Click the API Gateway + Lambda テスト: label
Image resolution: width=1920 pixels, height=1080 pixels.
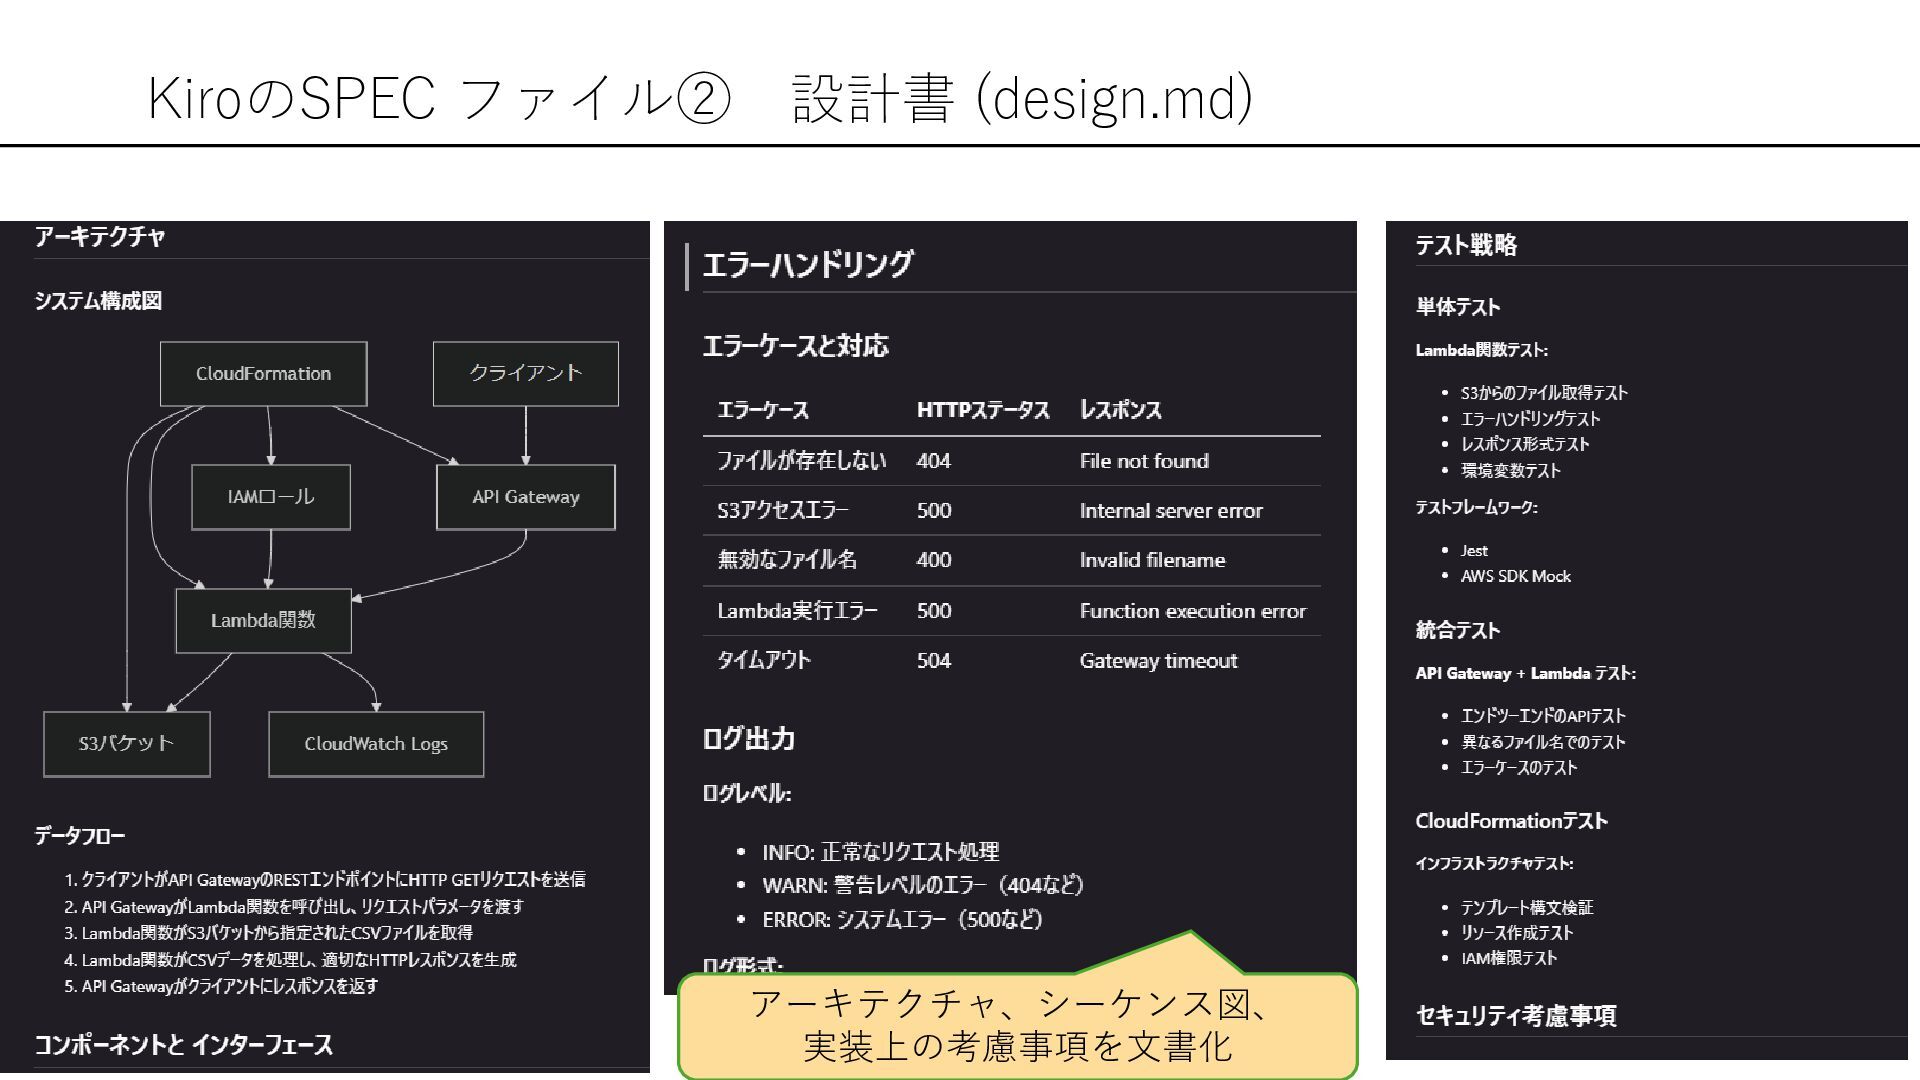1526,673
